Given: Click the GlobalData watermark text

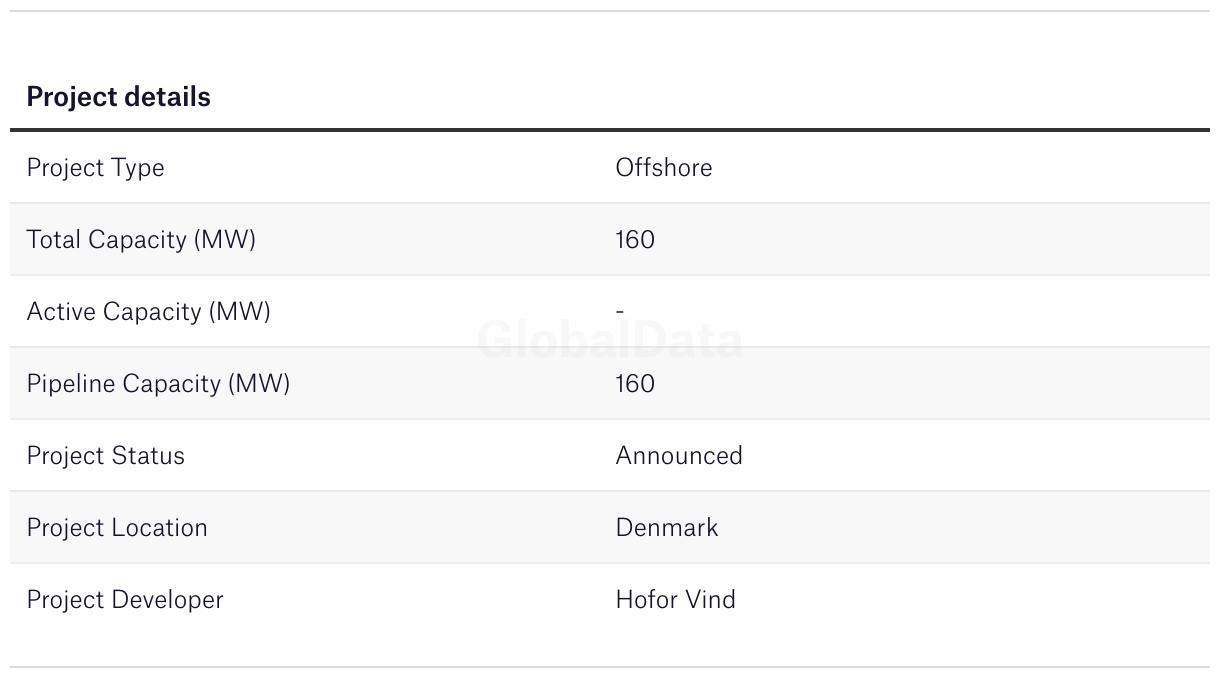Looking at the screenshot, I should coord(610,340).
